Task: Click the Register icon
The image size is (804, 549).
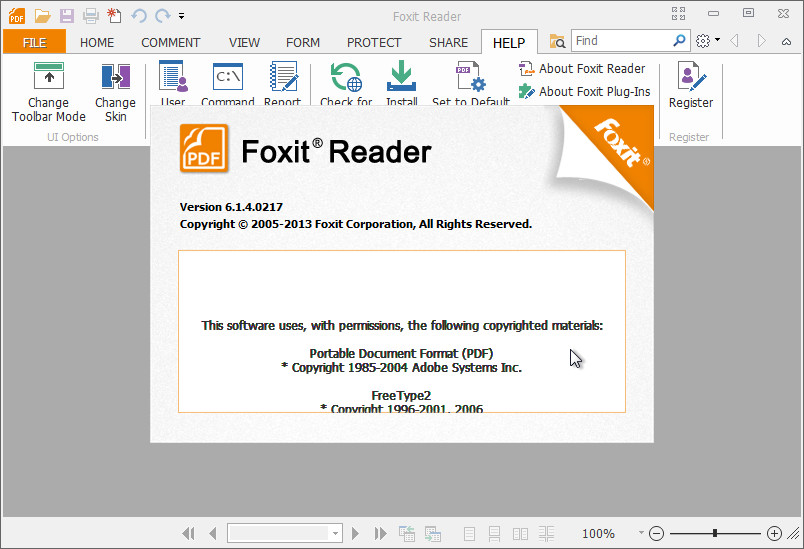Action: point(691,76)
